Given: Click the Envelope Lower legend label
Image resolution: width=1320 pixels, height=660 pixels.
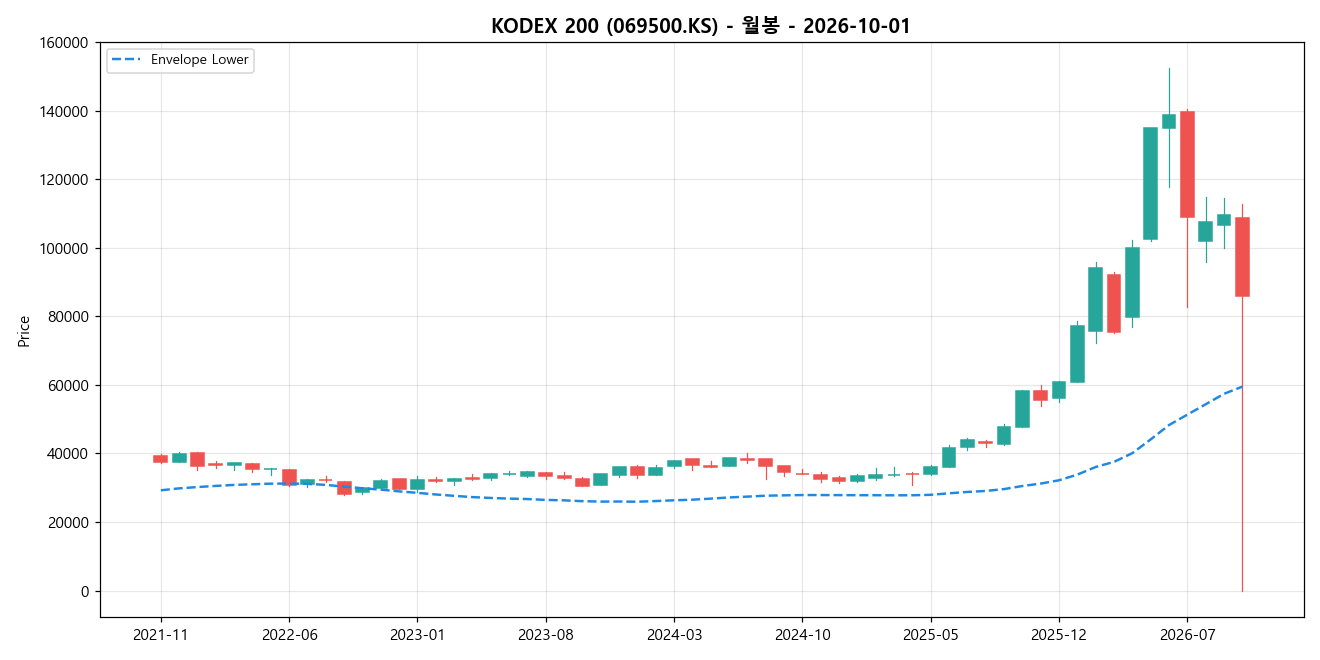Looking at the screenshot, I should (x=199, y=60).
